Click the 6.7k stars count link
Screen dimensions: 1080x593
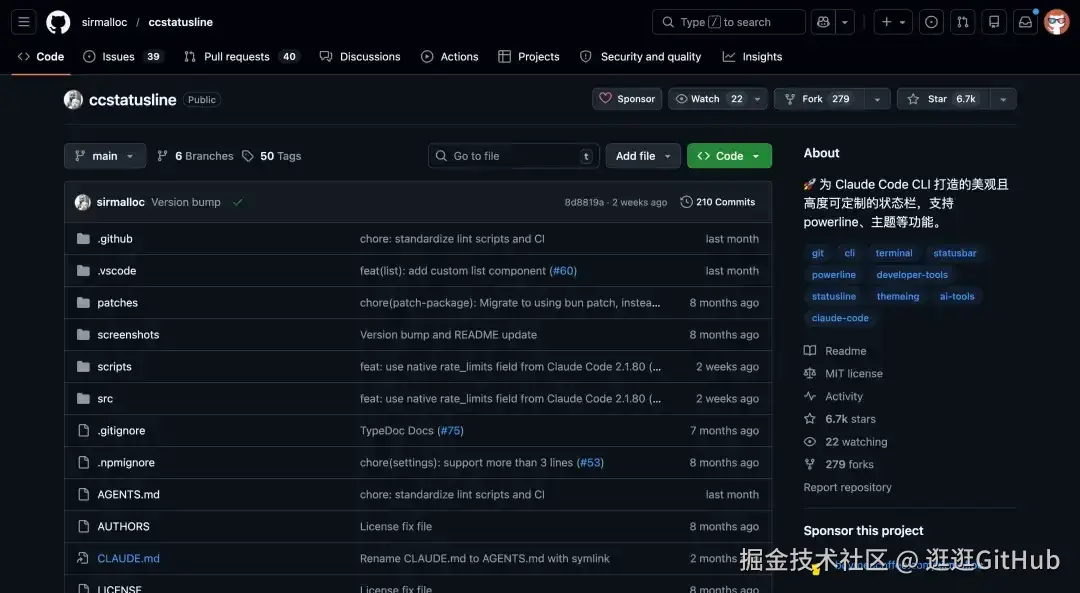click(850, 419)
